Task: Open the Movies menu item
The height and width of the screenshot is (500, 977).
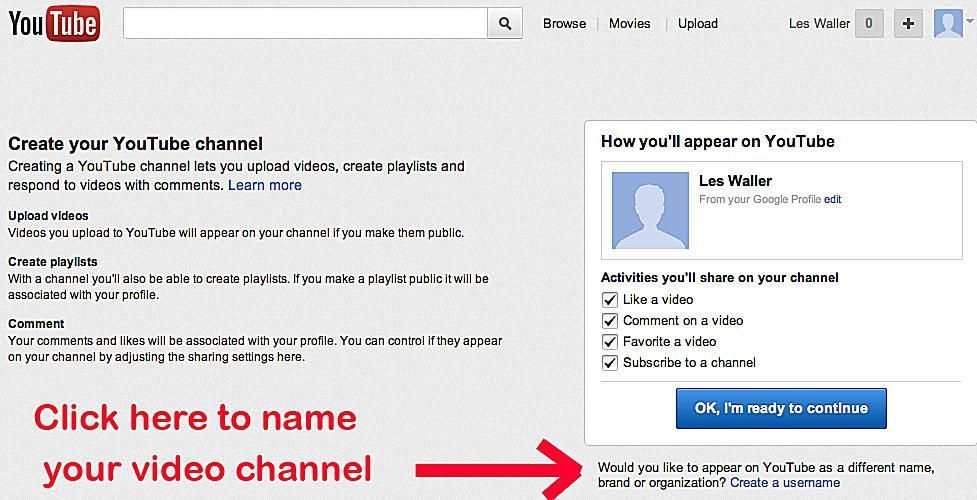Action: click(629, 24)
